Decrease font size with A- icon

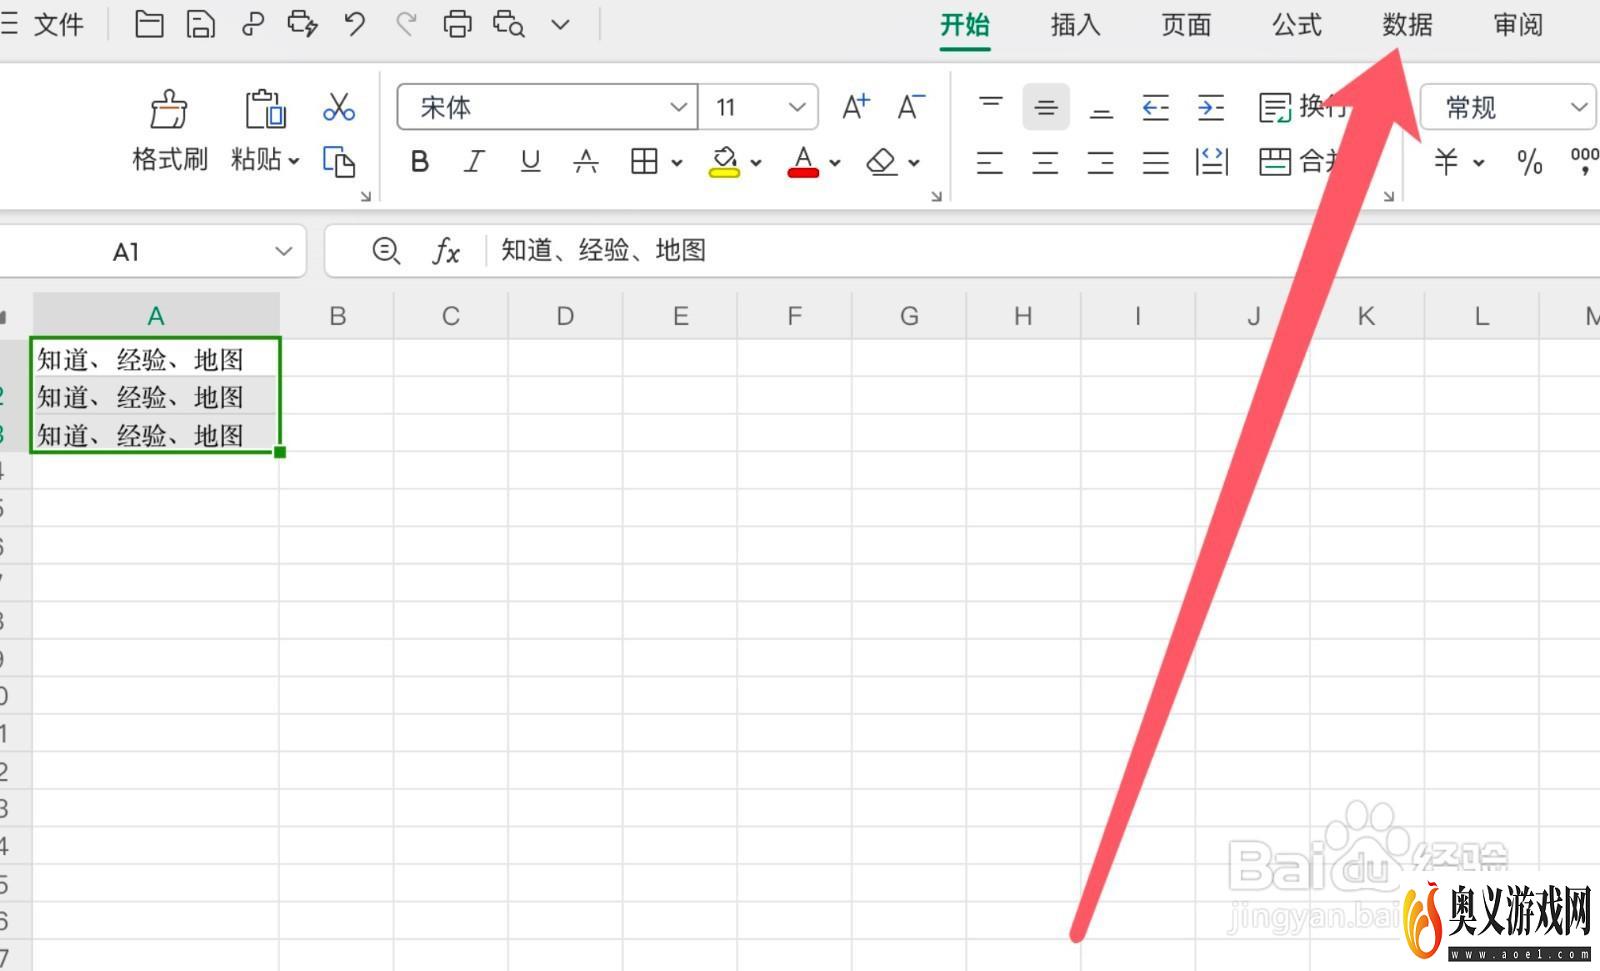[x=911, y=107]
